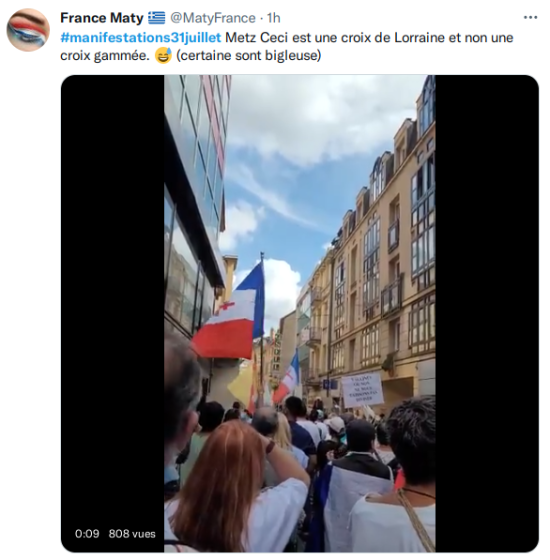Click the 0:09 video duration label
550x560 pixels.
(x=87, y=534)
